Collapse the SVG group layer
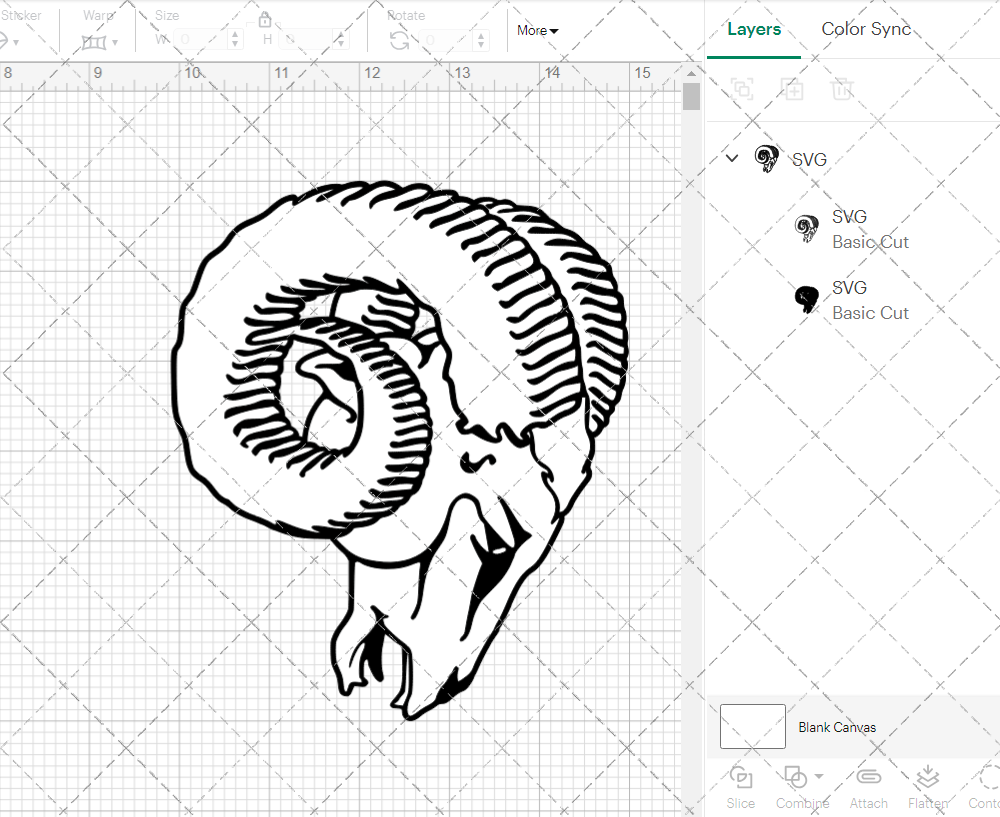 pos(732,158)
